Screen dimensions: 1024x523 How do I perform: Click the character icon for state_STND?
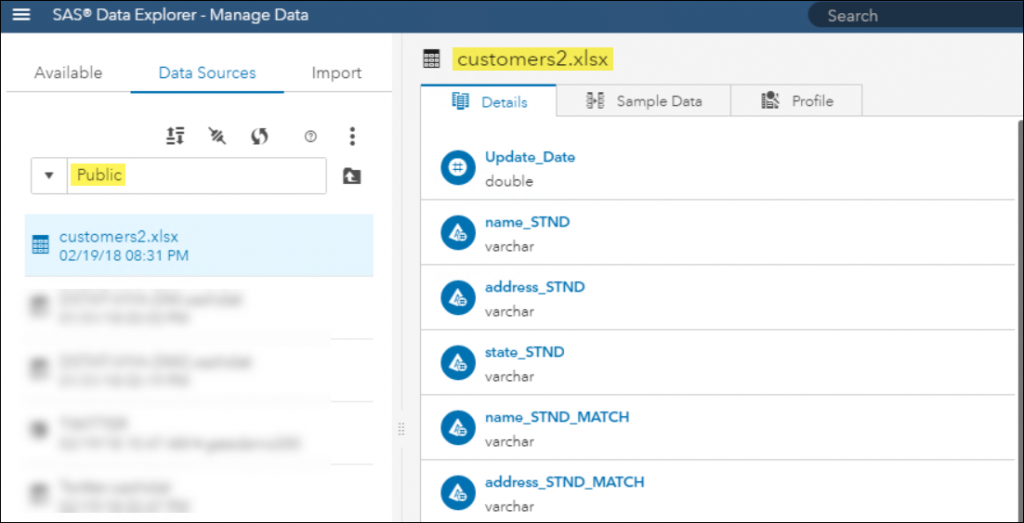click(458, 362)
